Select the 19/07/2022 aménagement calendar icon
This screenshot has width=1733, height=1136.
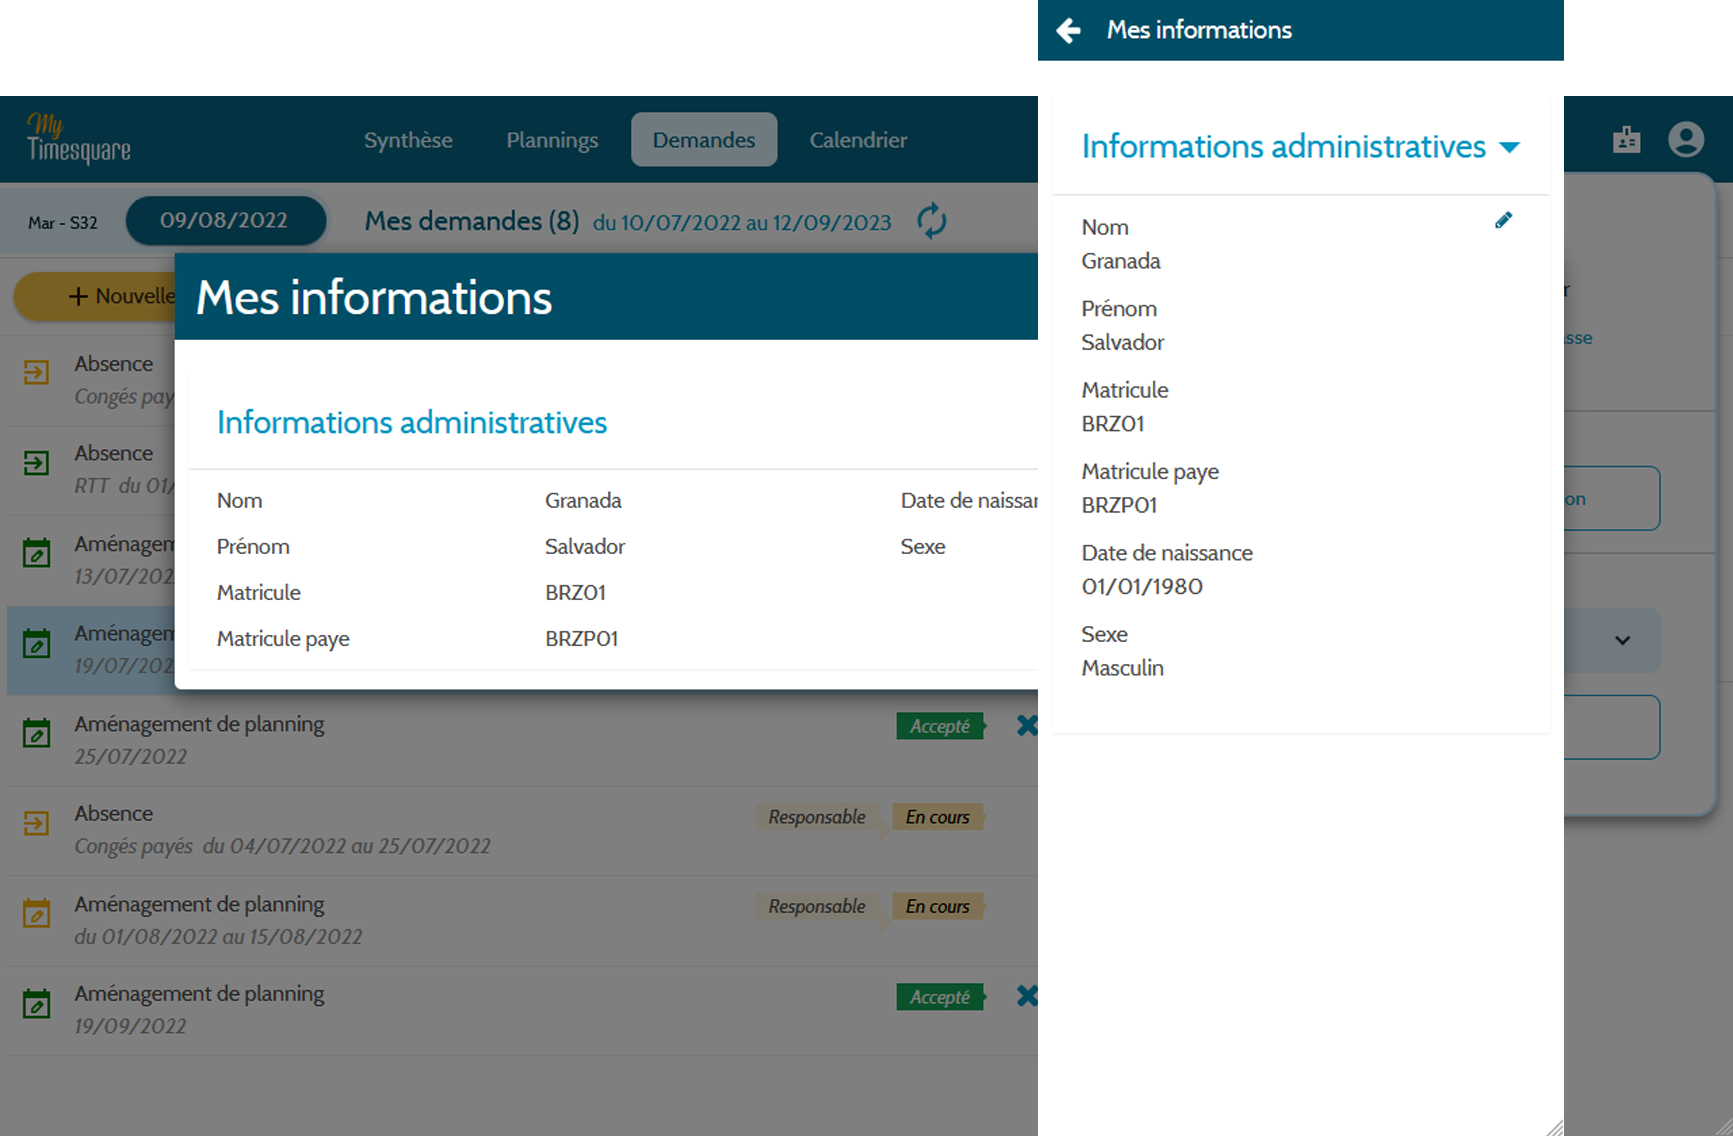click(36, 643)
